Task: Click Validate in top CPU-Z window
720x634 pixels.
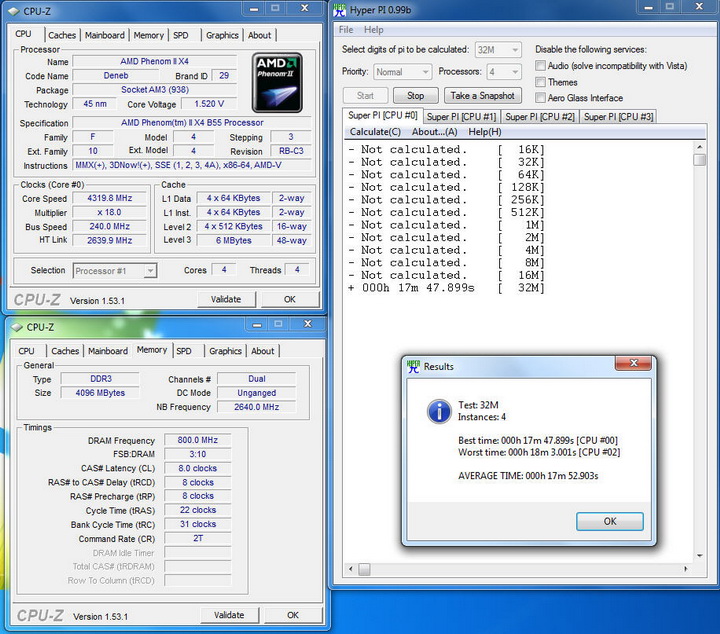Action: tap(226, 299)
